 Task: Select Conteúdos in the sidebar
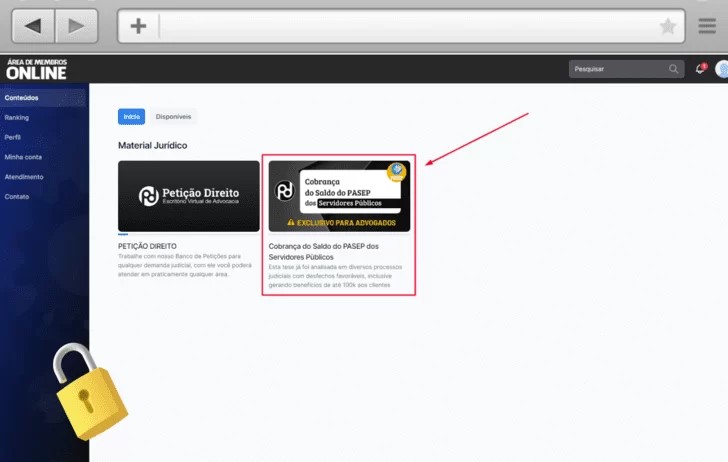(44, 98)
